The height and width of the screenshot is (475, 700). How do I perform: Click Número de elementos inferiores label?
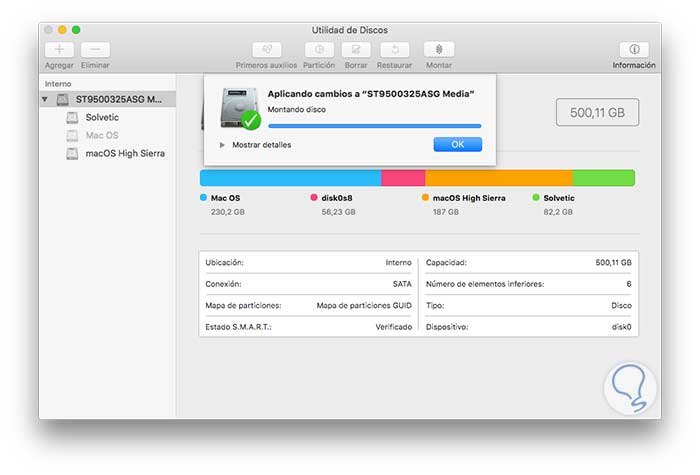(x=485, y=284)
